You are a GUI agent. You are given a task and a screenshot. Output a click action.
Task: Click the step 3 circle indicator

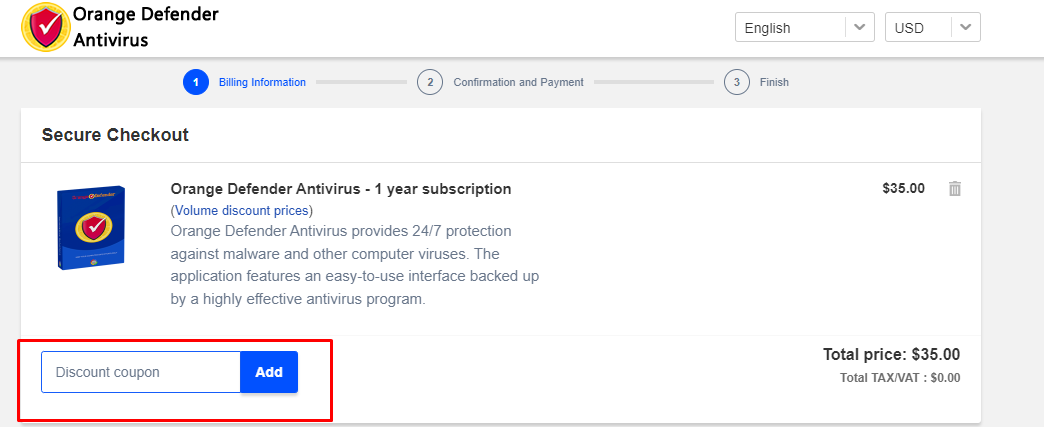[x=736, y=82]
